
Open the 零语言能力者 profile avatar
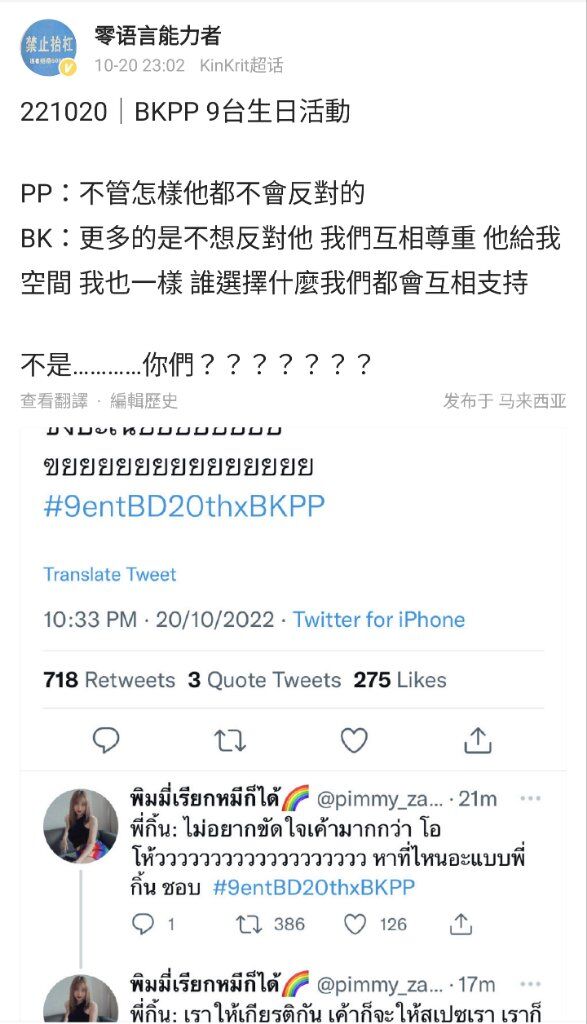tap(49, 48)
